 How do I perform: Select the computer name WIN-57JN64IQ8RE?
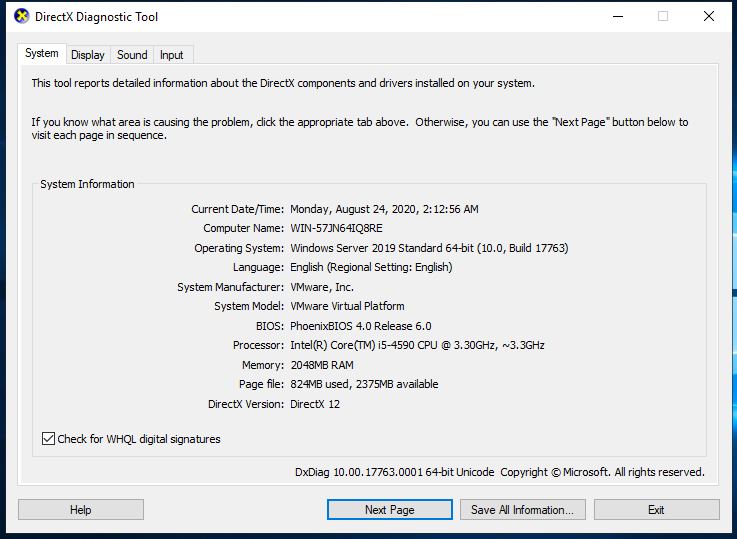(x=337, y=228)
